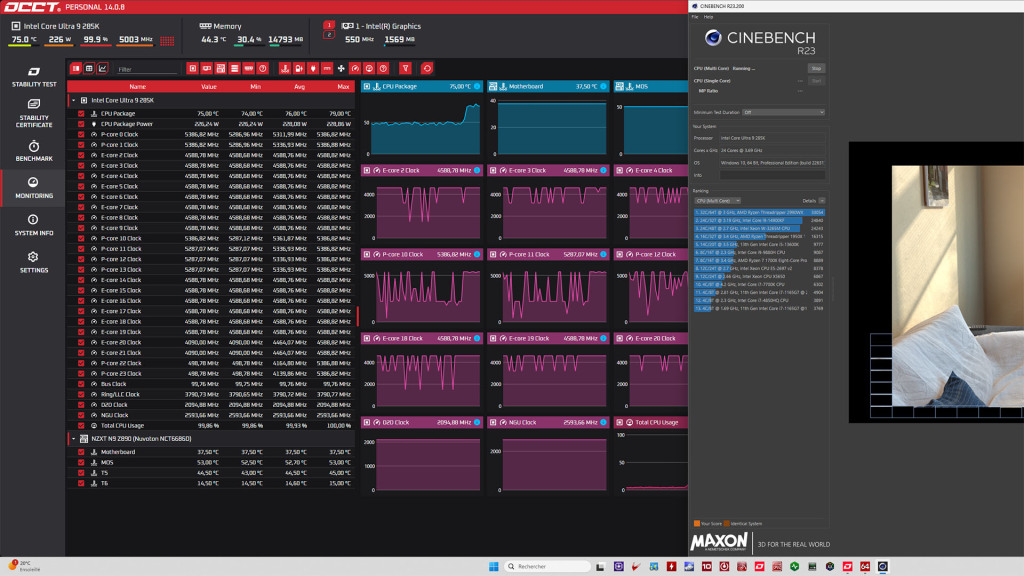Viewport: 1024px width, 576px height.
Task: Go to the Benchmark section
Action: [x=34, y=151]
